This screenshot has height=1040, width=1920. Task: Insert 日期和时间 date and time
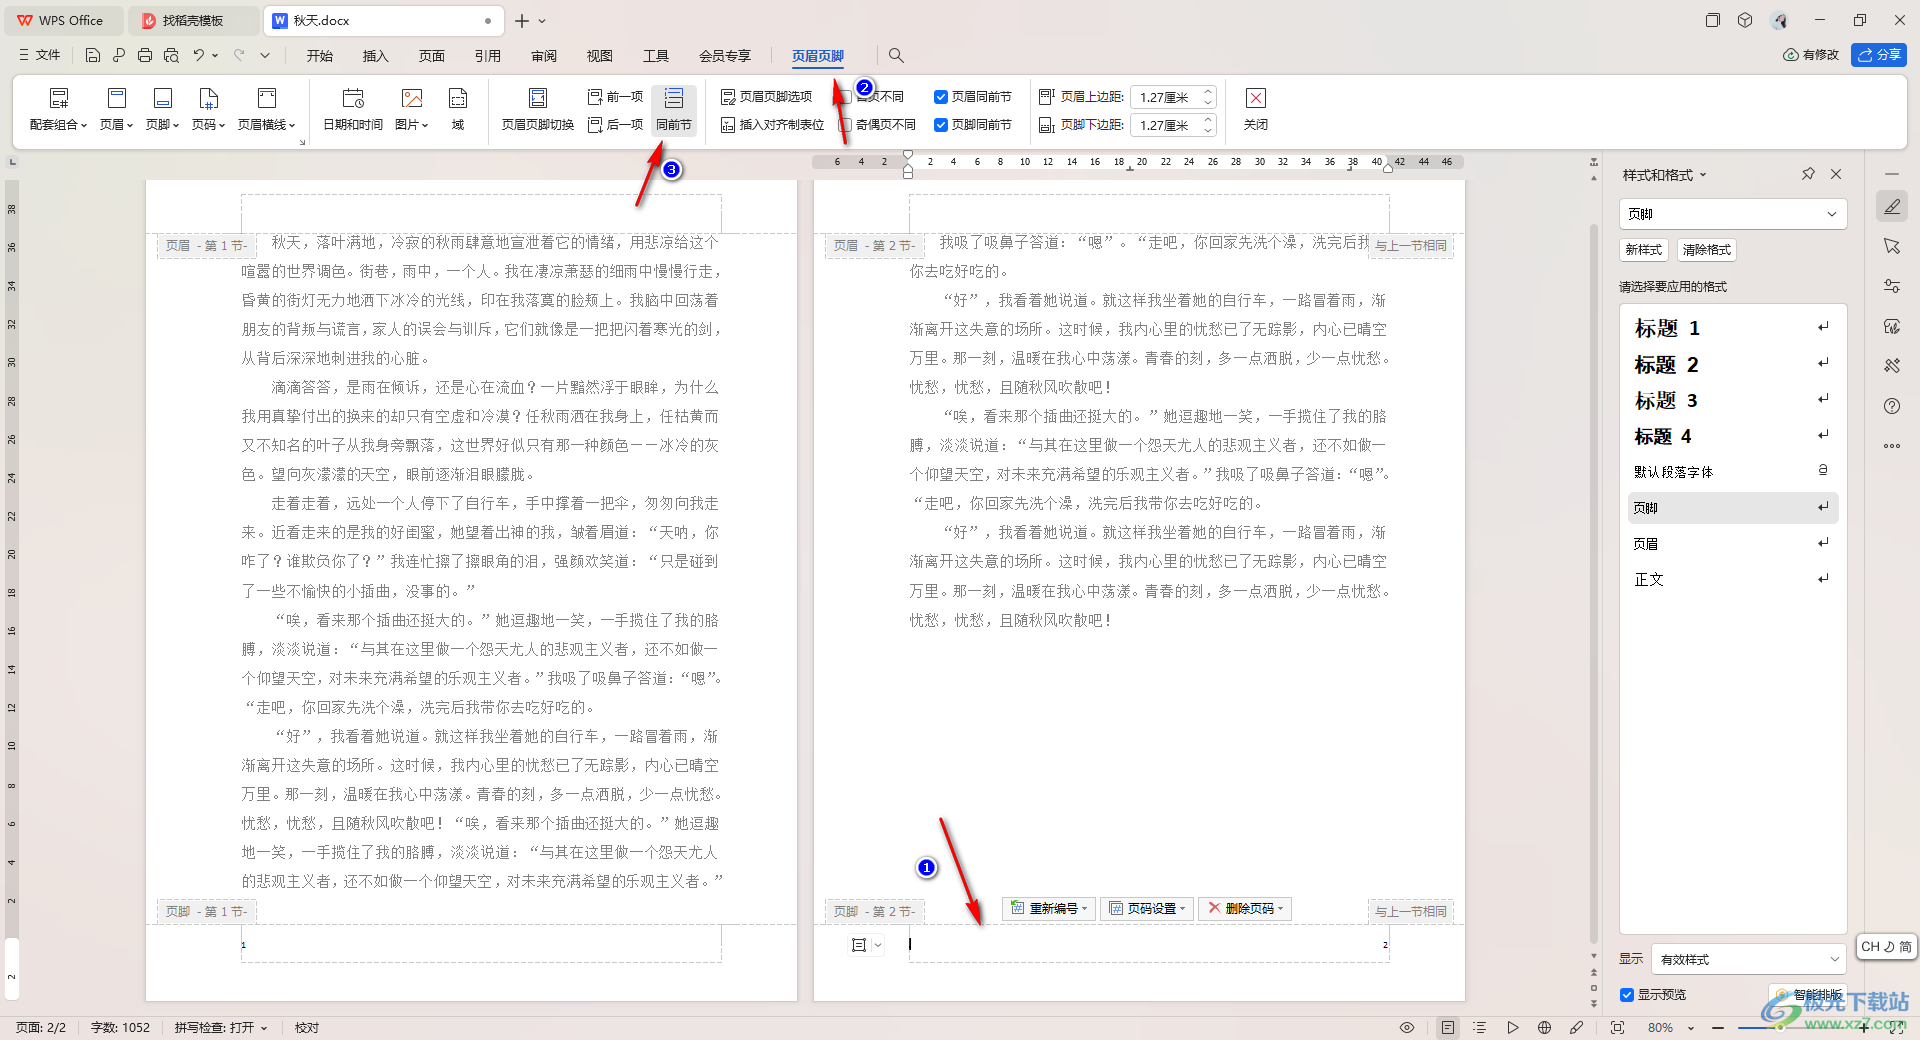pos(353,110)
